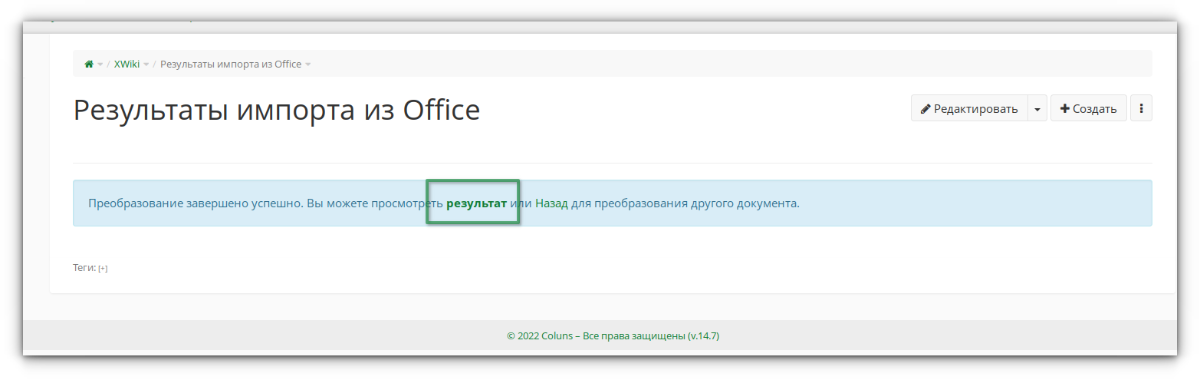Image resolution: width=1200 pixels, height=380 pixels.
Task: Expand the XWiki breadcrumb dropdown arrow
Action: click(146, 64)
